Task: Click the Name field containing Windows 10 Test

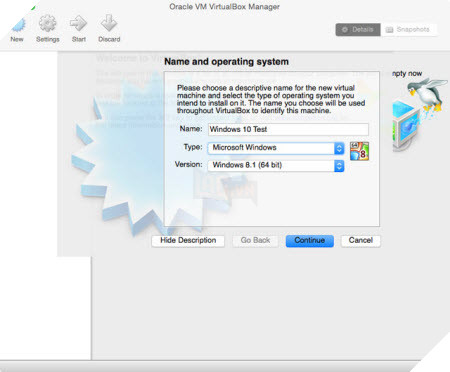Action: pyautogui.click(x=288, y=129)
